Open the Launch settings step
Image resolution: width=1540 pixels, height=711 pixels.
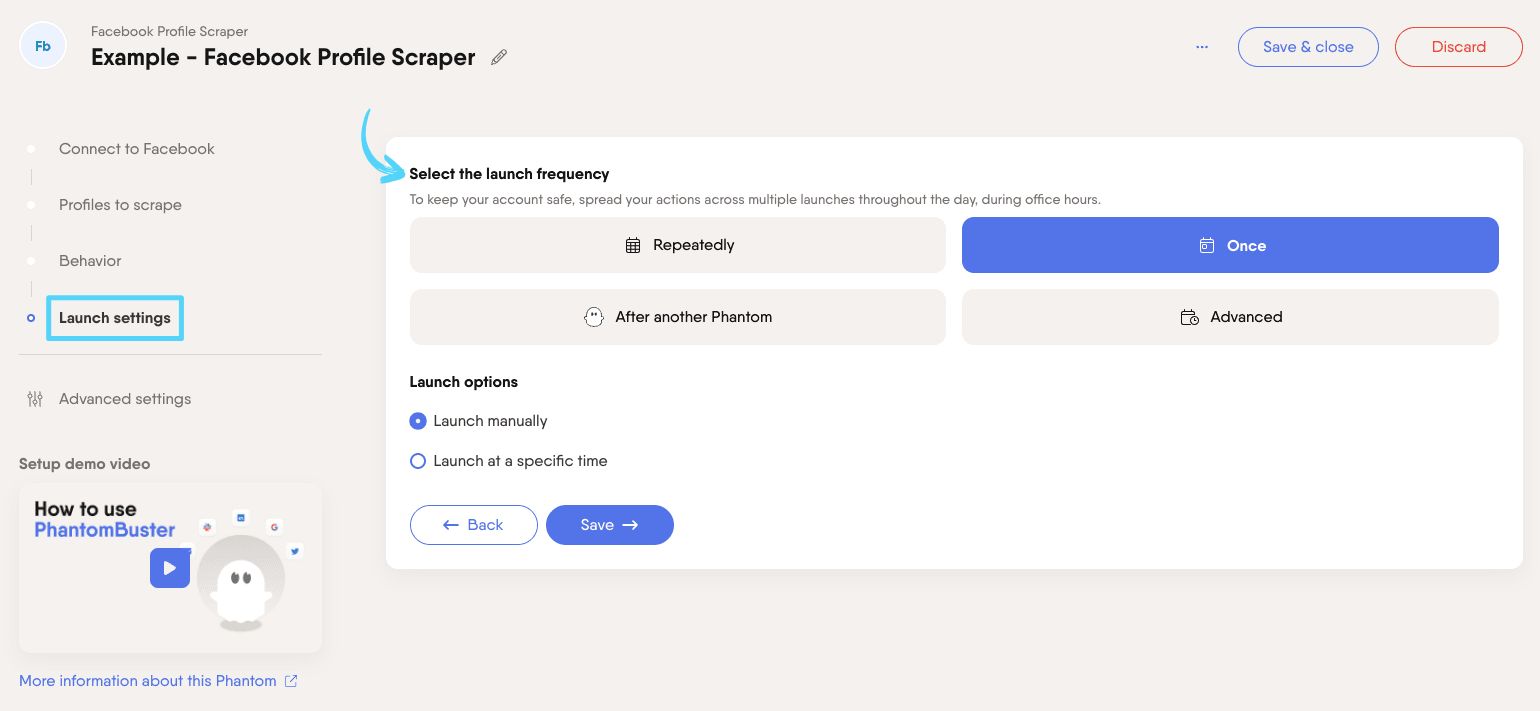115,318
